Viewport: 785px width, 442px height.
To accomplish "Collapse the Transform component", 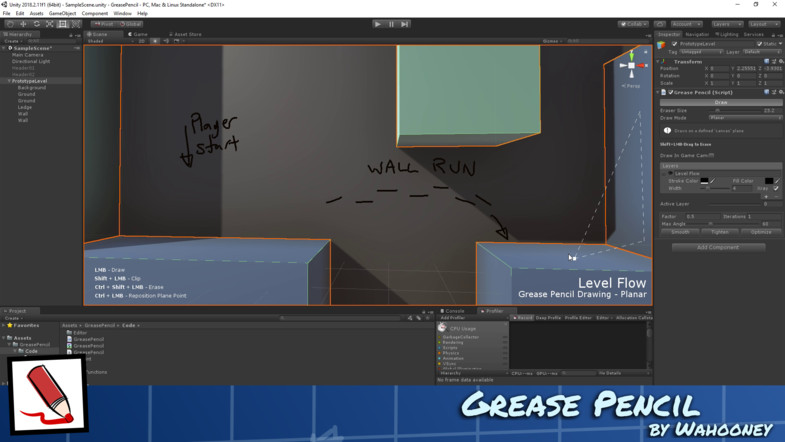I will 658,62.
